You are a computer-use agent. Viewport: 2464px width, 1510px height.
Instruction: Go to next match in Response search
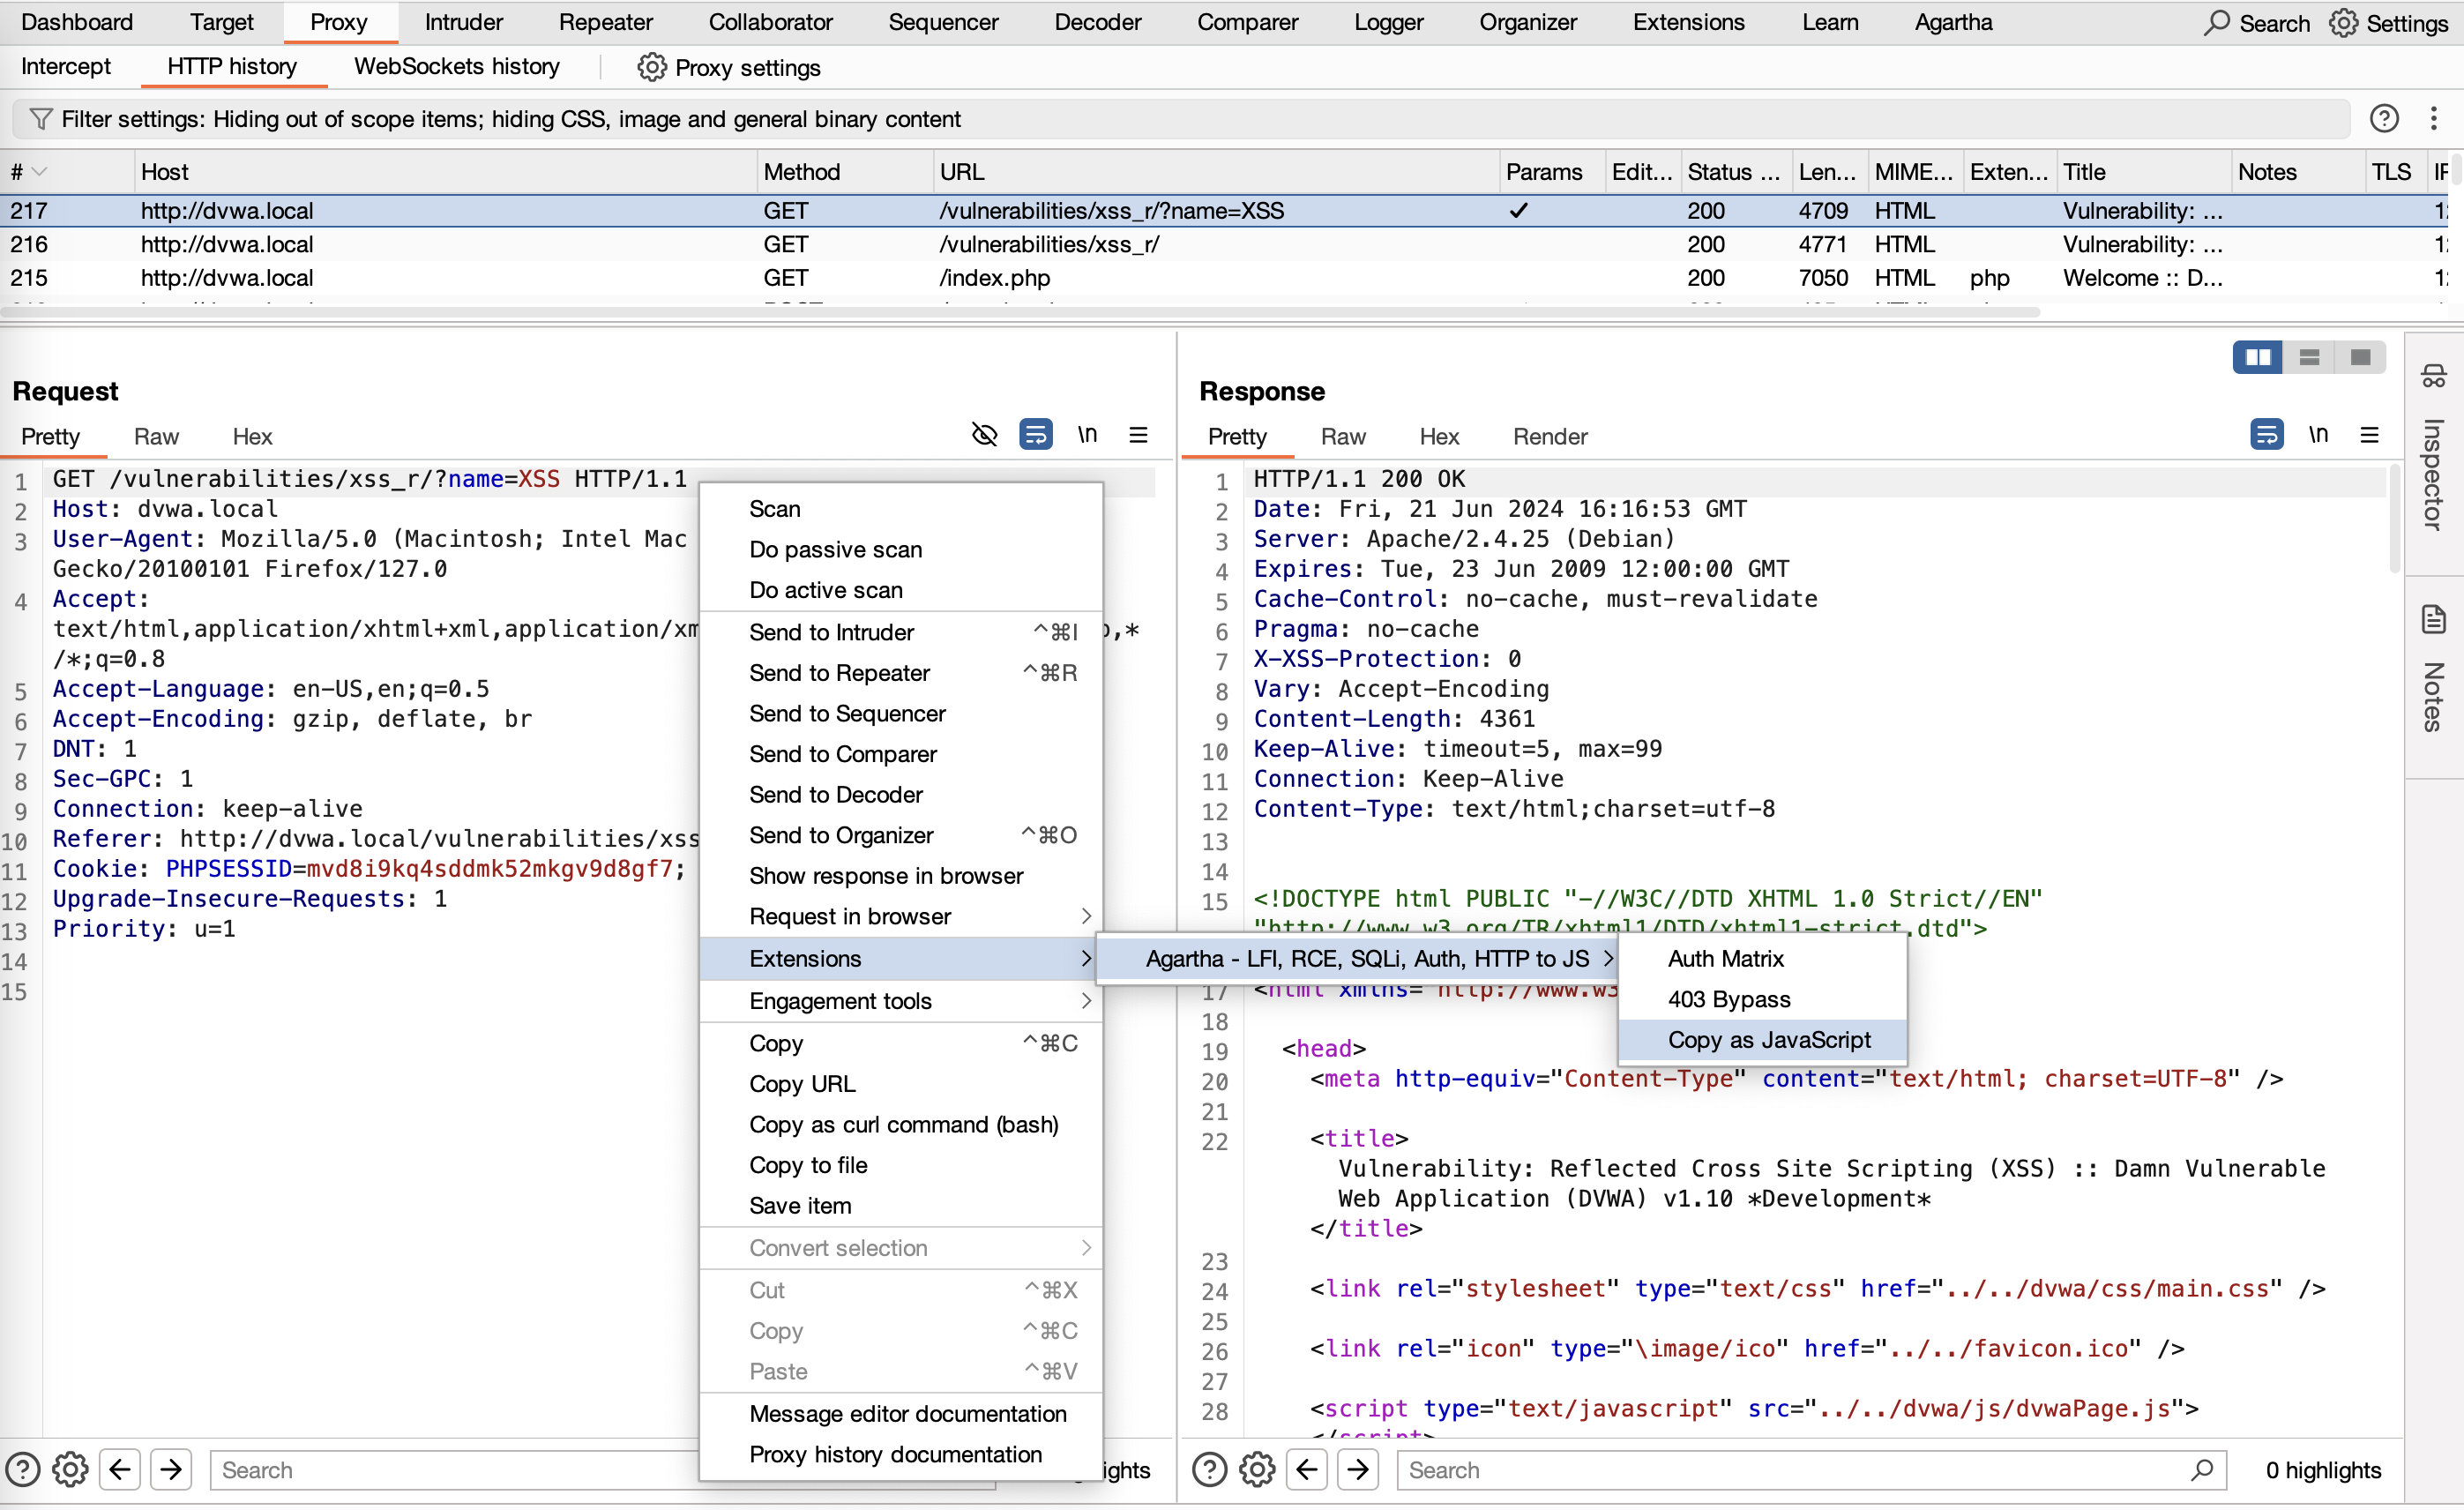[1358, 1469]
